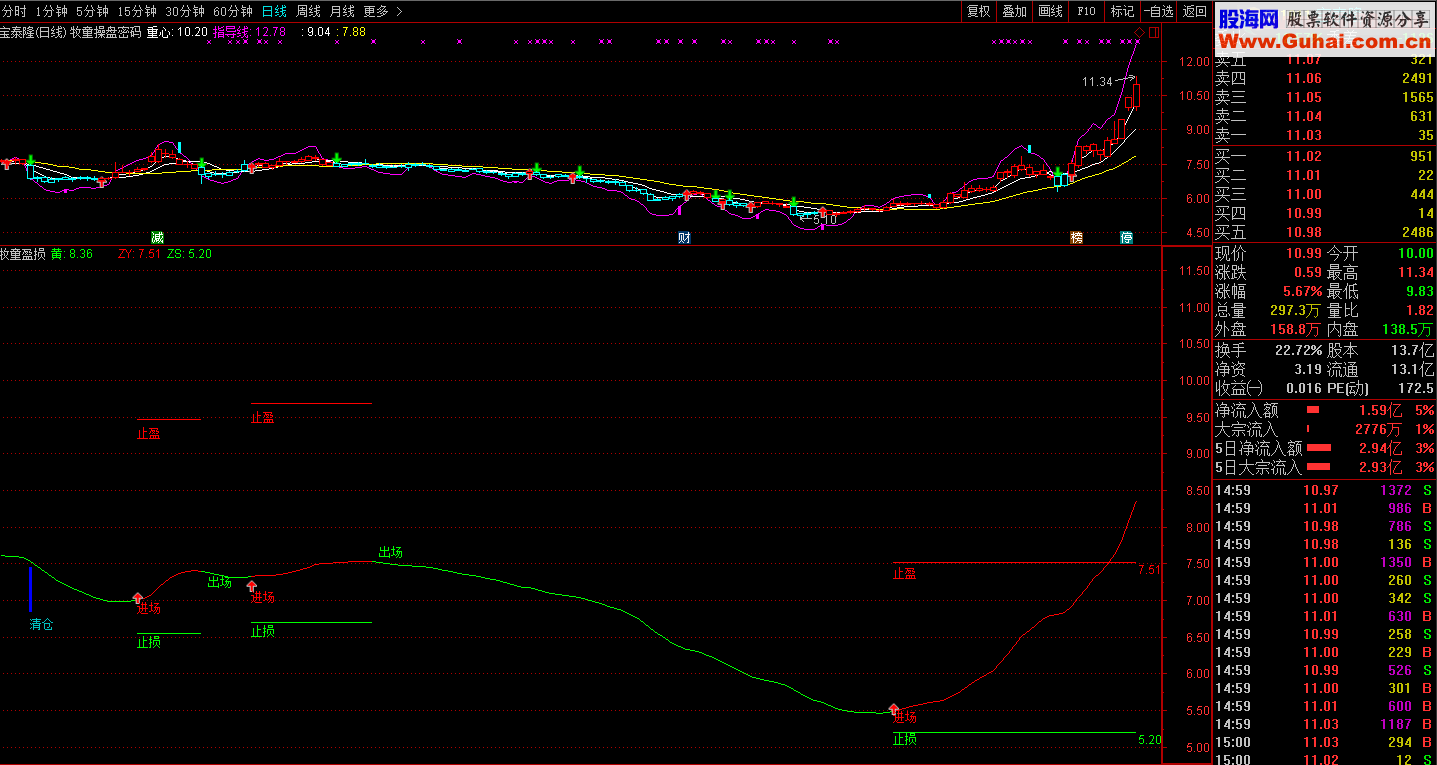
Task: Click the red 止盈 line at 7.51
Action: (x=1014, y=563)
